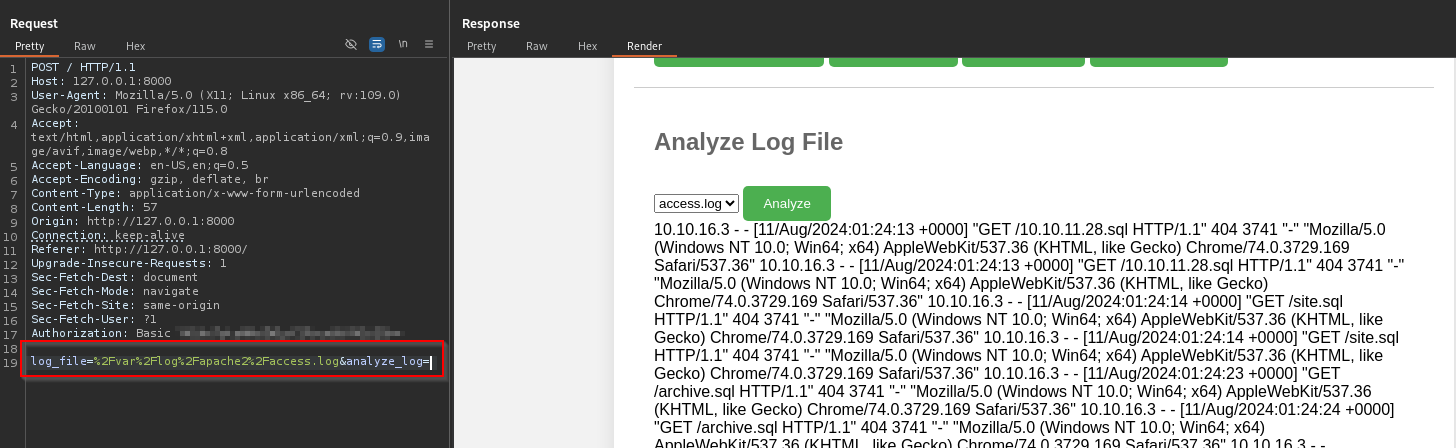Click the 'Authorization: Basic' header line
Screen dimensions: 1456x448
[x=216, y=333]
